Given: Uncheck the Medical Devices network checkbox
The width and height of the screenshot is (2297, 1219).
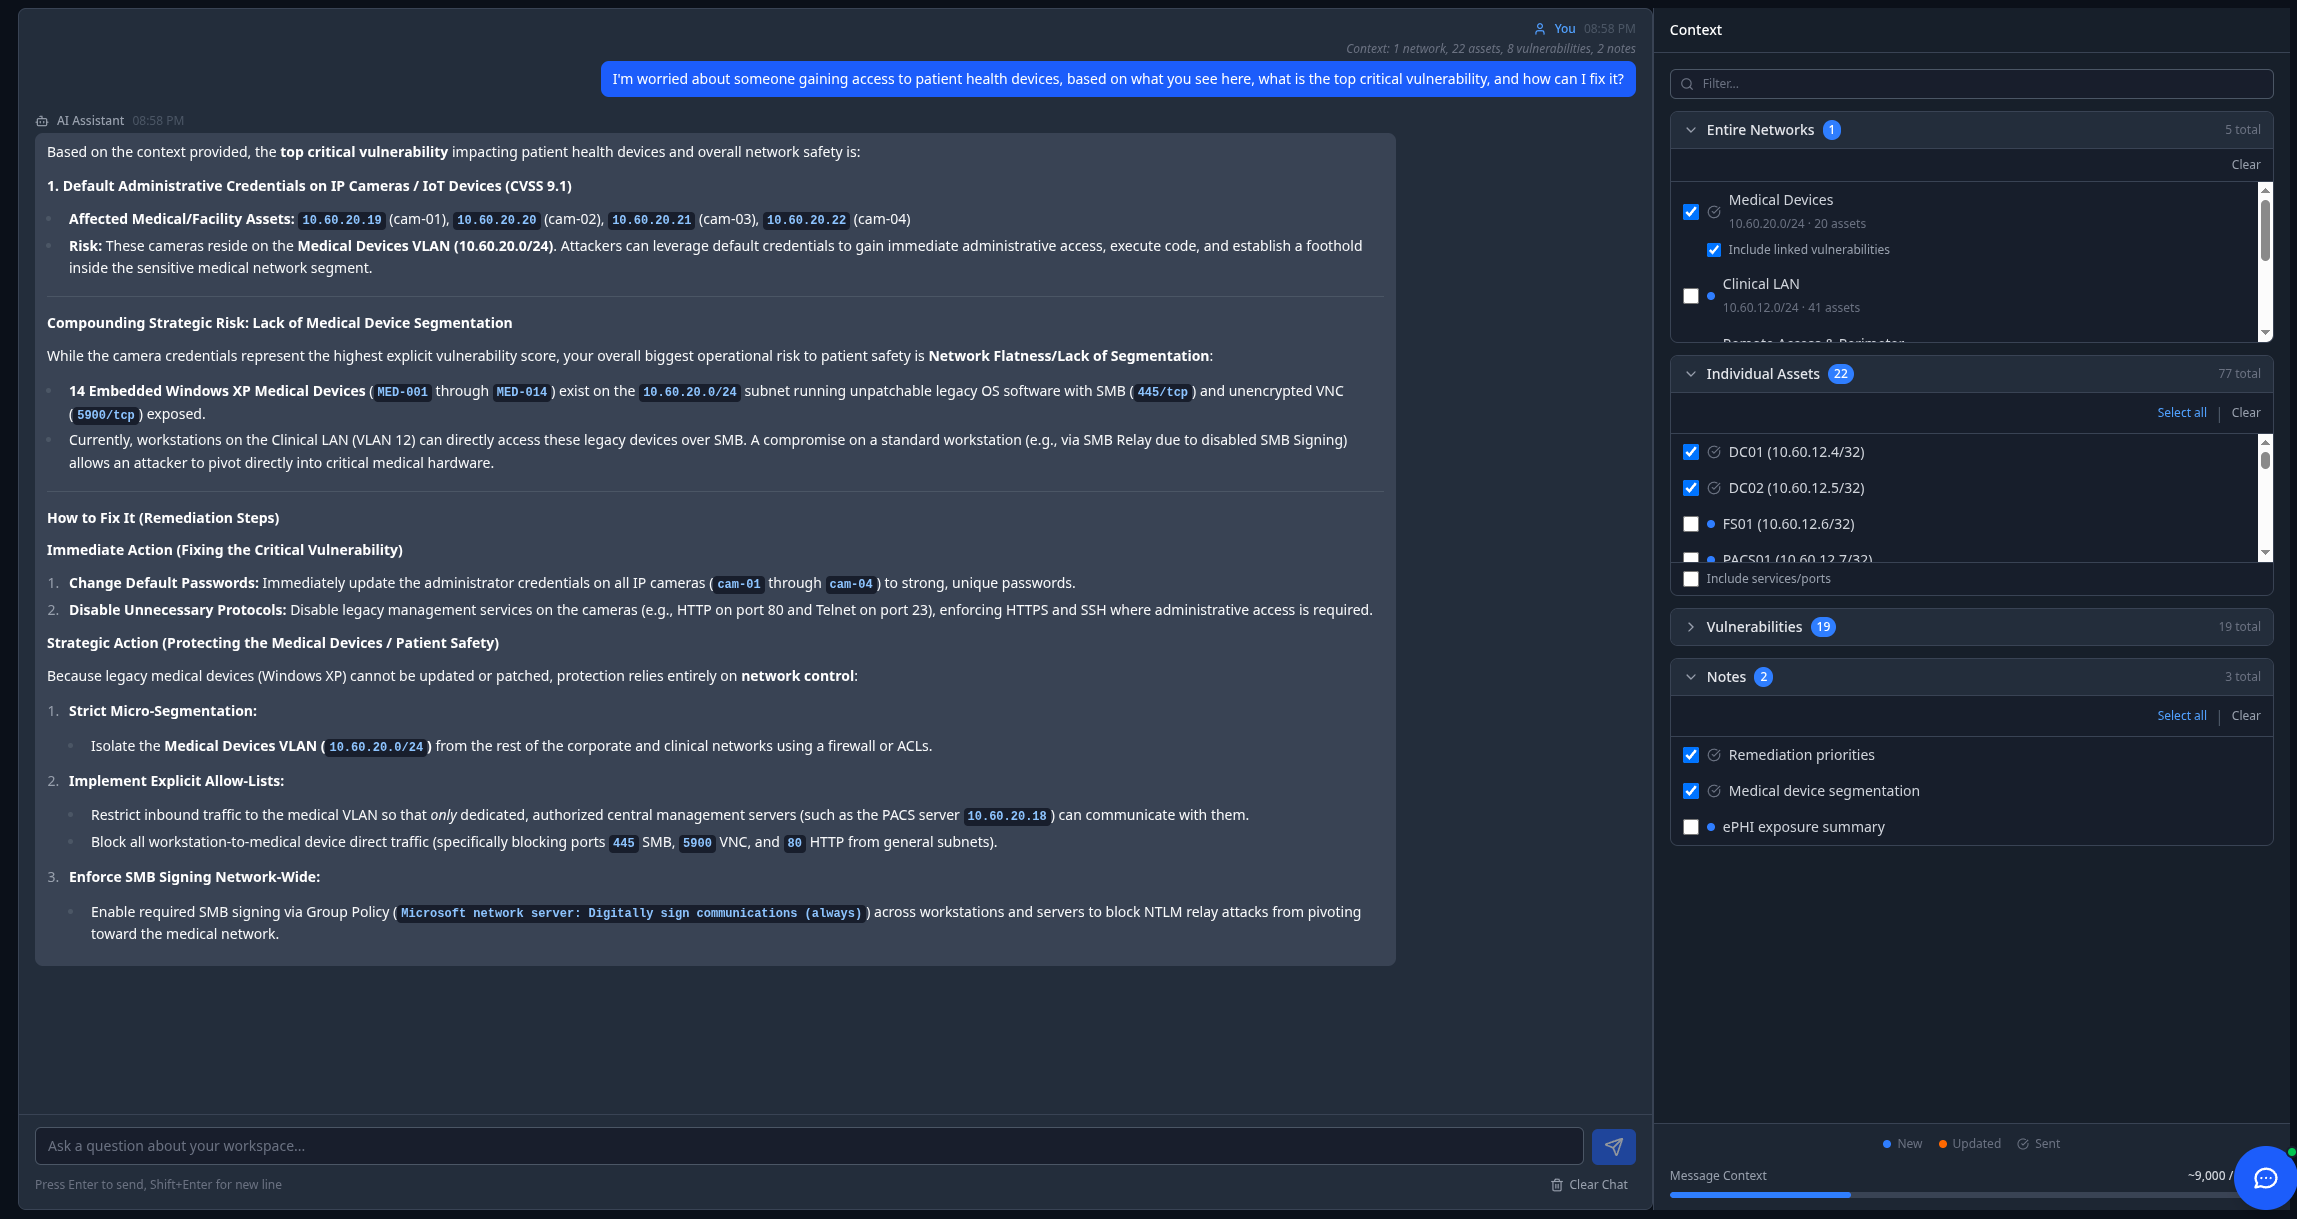Looking at the screenshot, I should [x=1691, y=212].
